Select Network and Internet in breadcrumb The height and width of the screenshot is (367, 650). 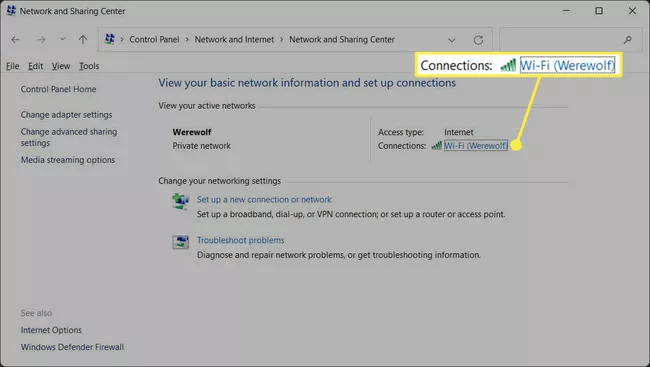tap(234, 39)
